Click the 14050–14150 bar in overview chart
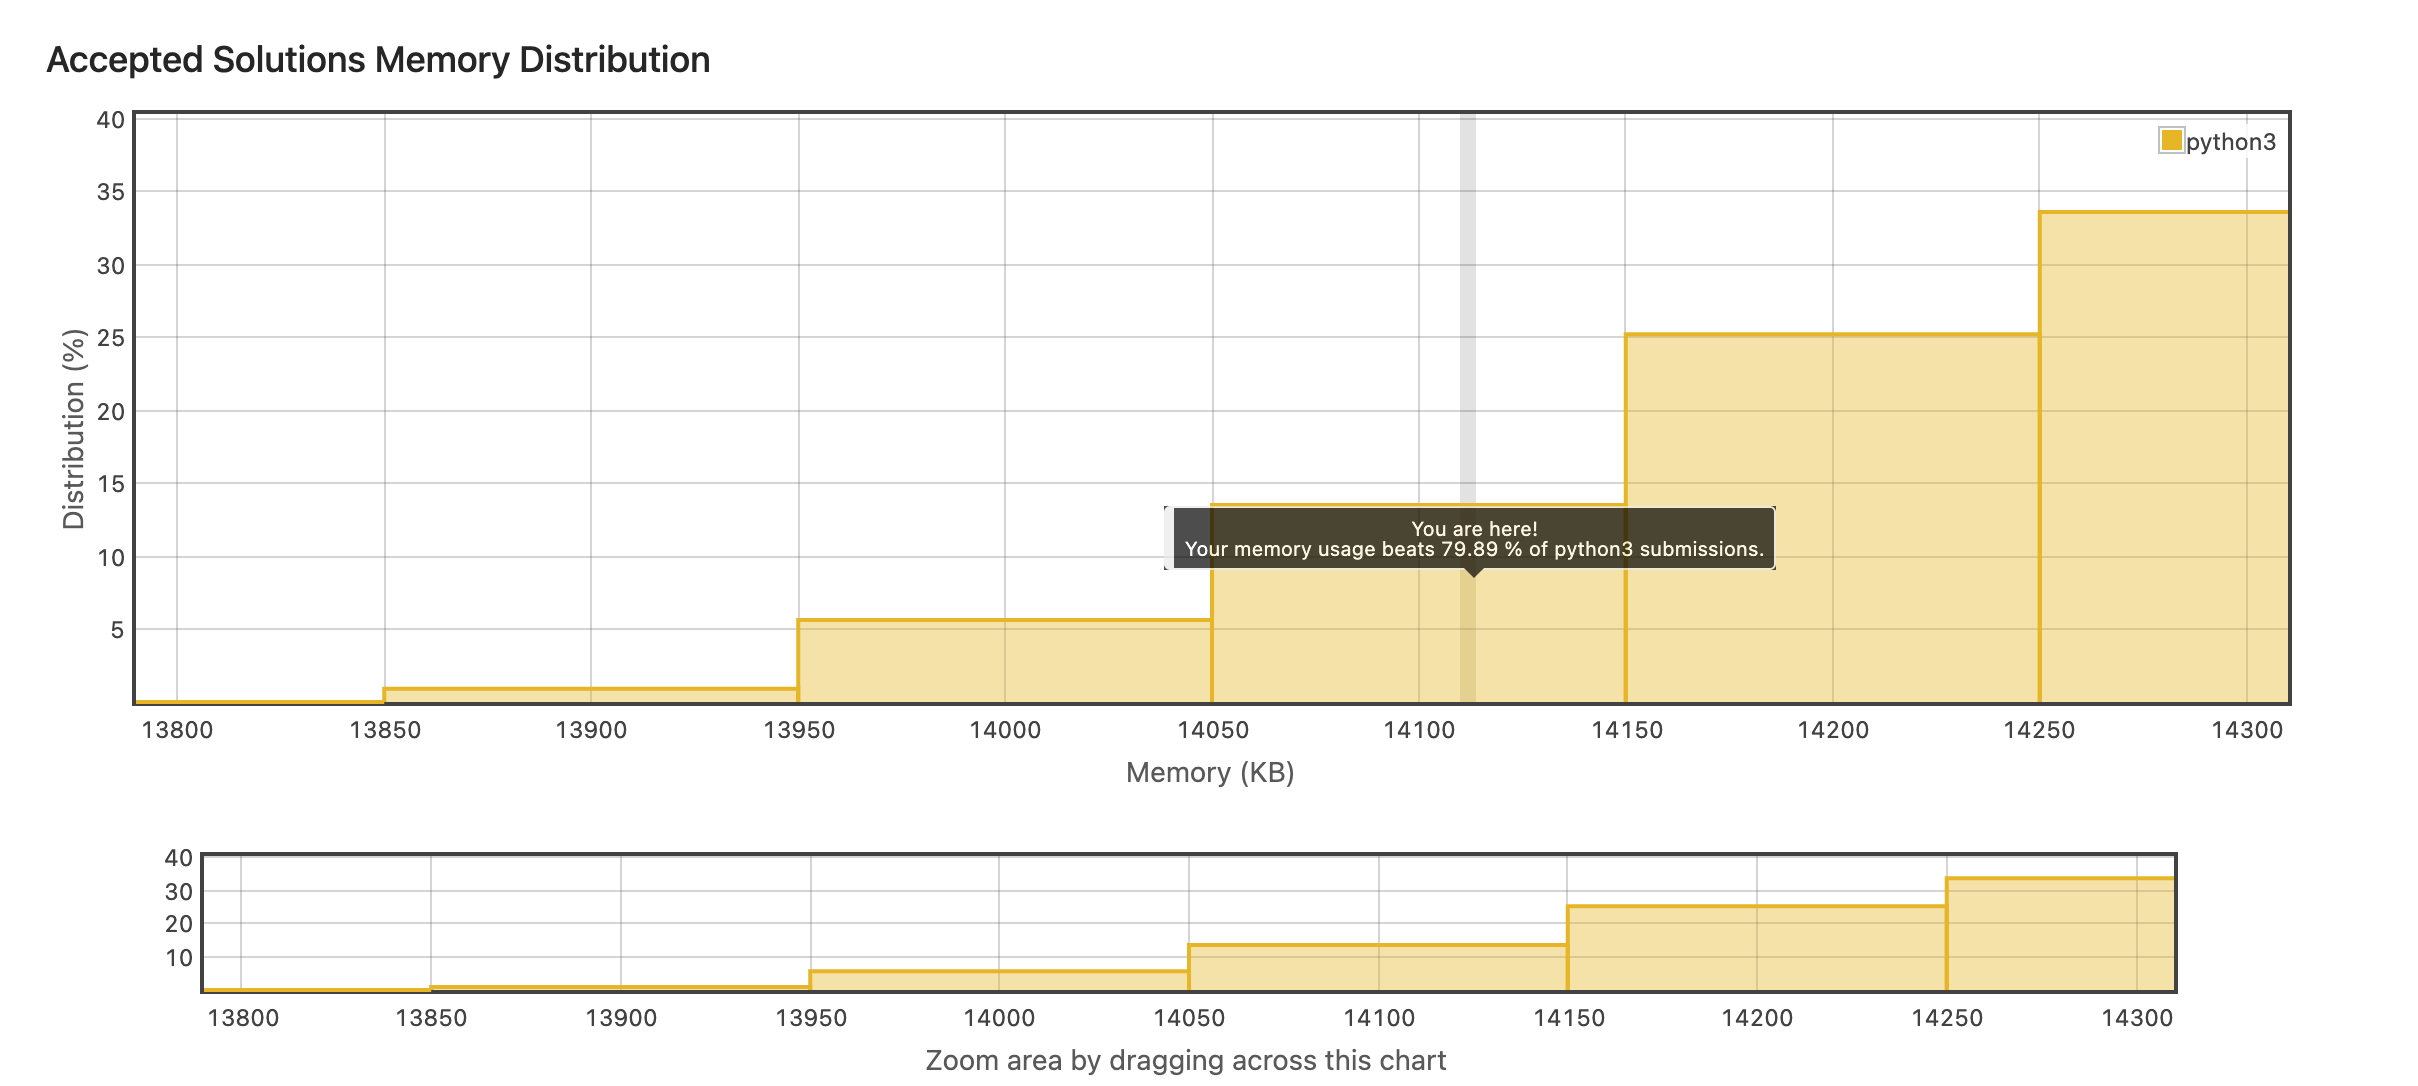The height and width of the screenshot is (1086, 2418). click(x=1377, y=967)
